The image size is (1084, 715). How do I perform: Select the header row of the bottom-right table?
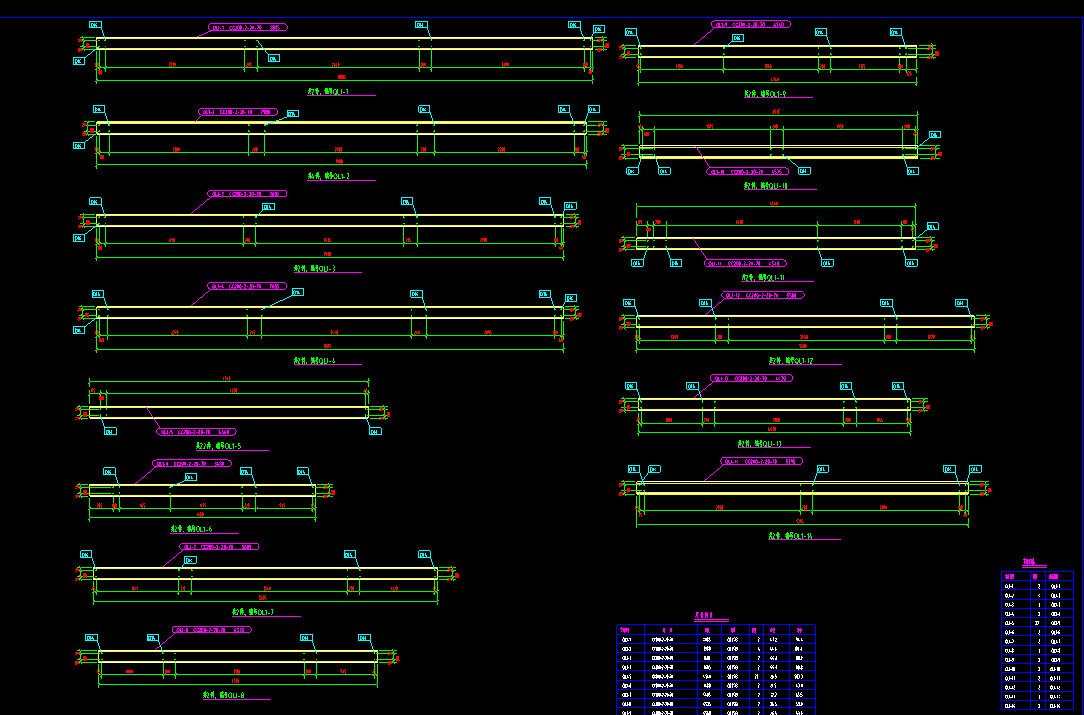point(1036,576)
